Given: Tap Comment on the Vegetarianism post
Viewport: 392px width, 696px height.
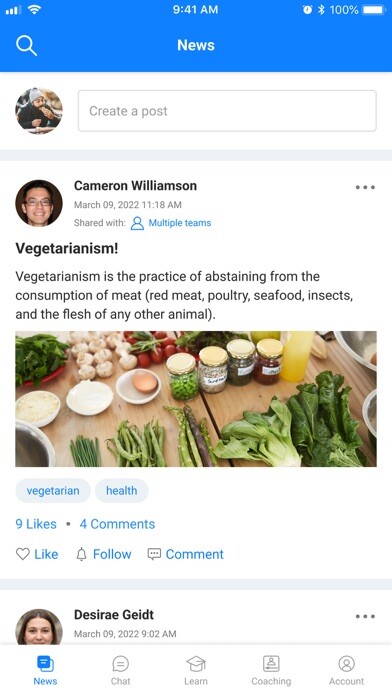Looking at the screenshot, I should pyautogui.click(x=186, y=554).
